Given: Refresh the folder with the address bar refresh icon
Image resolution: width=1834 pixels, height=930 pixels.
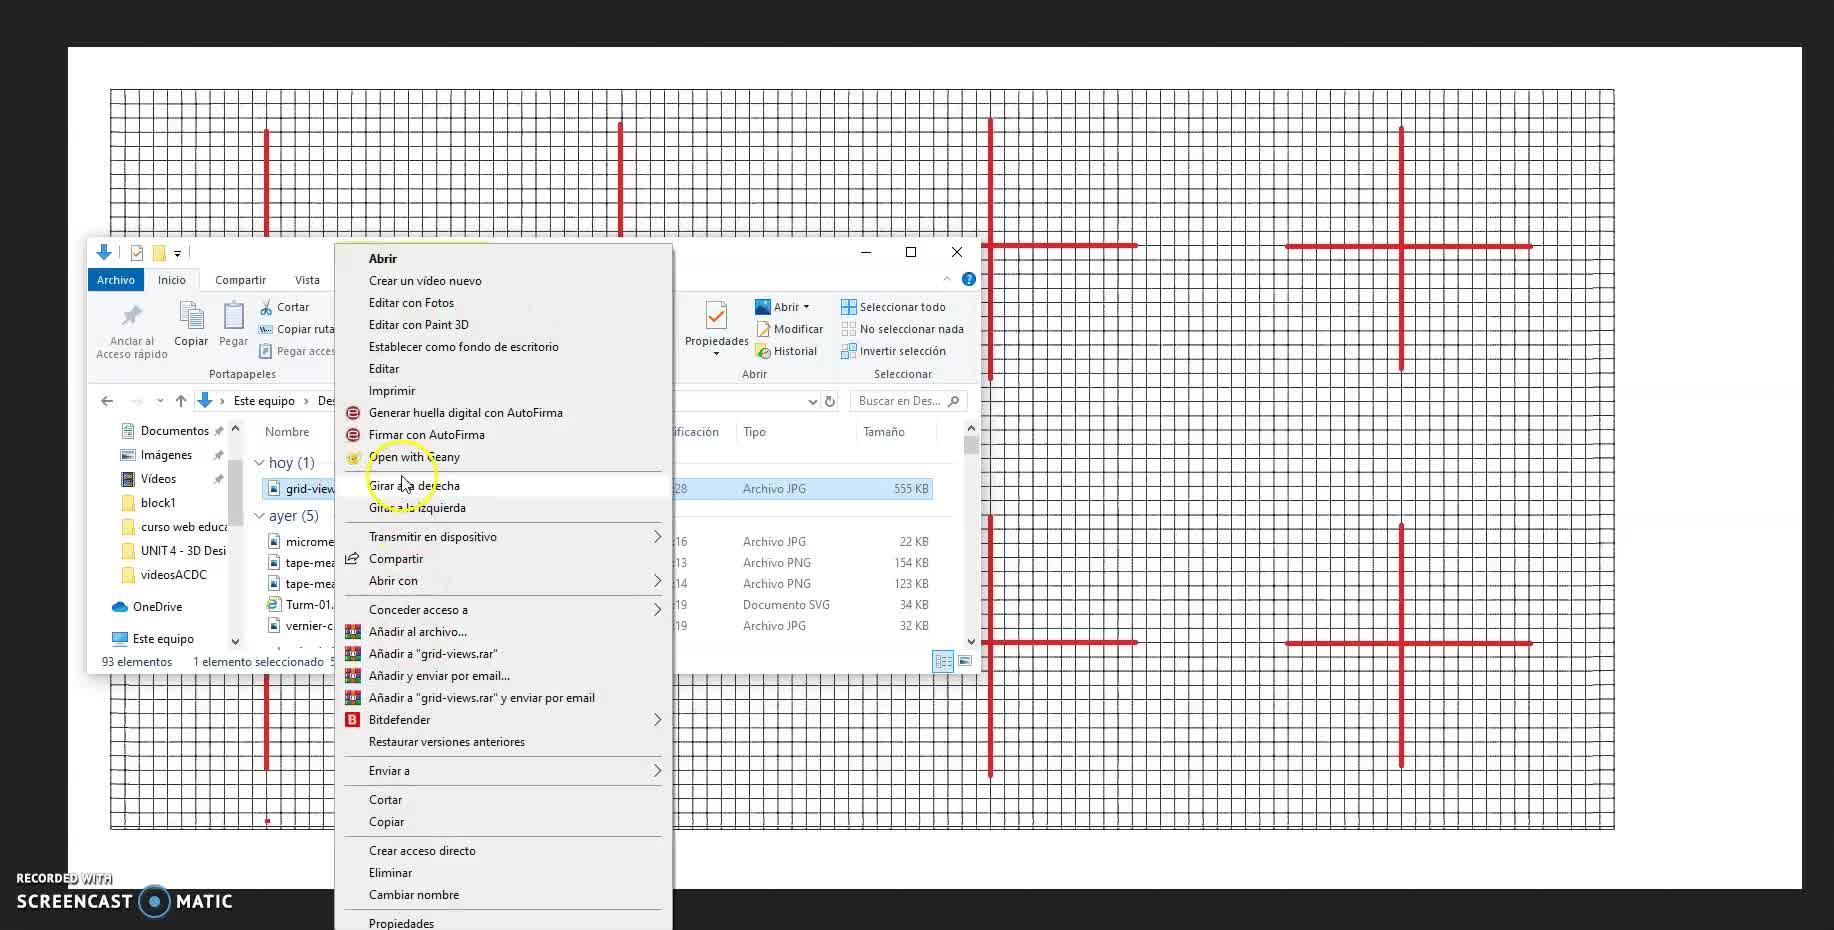Looking at the screenshot, I should pyautogui.click(x=829, y=401).
